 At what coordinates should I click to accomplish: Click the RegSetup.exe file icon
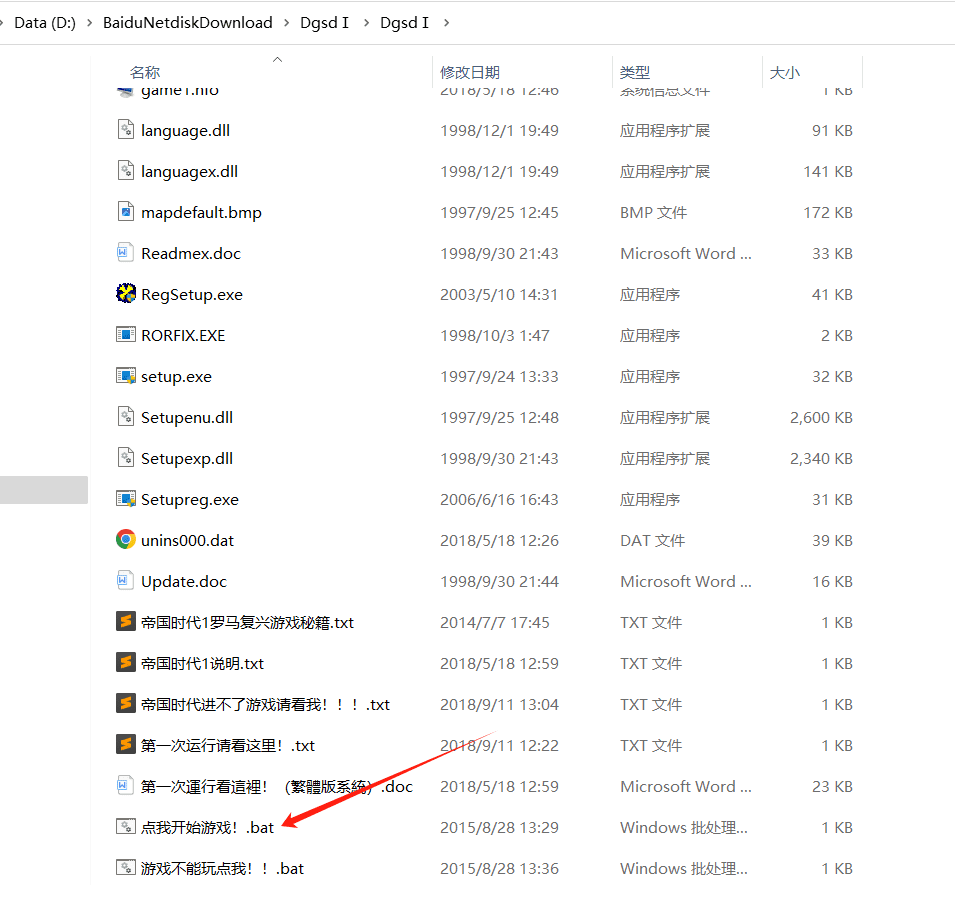125,294
